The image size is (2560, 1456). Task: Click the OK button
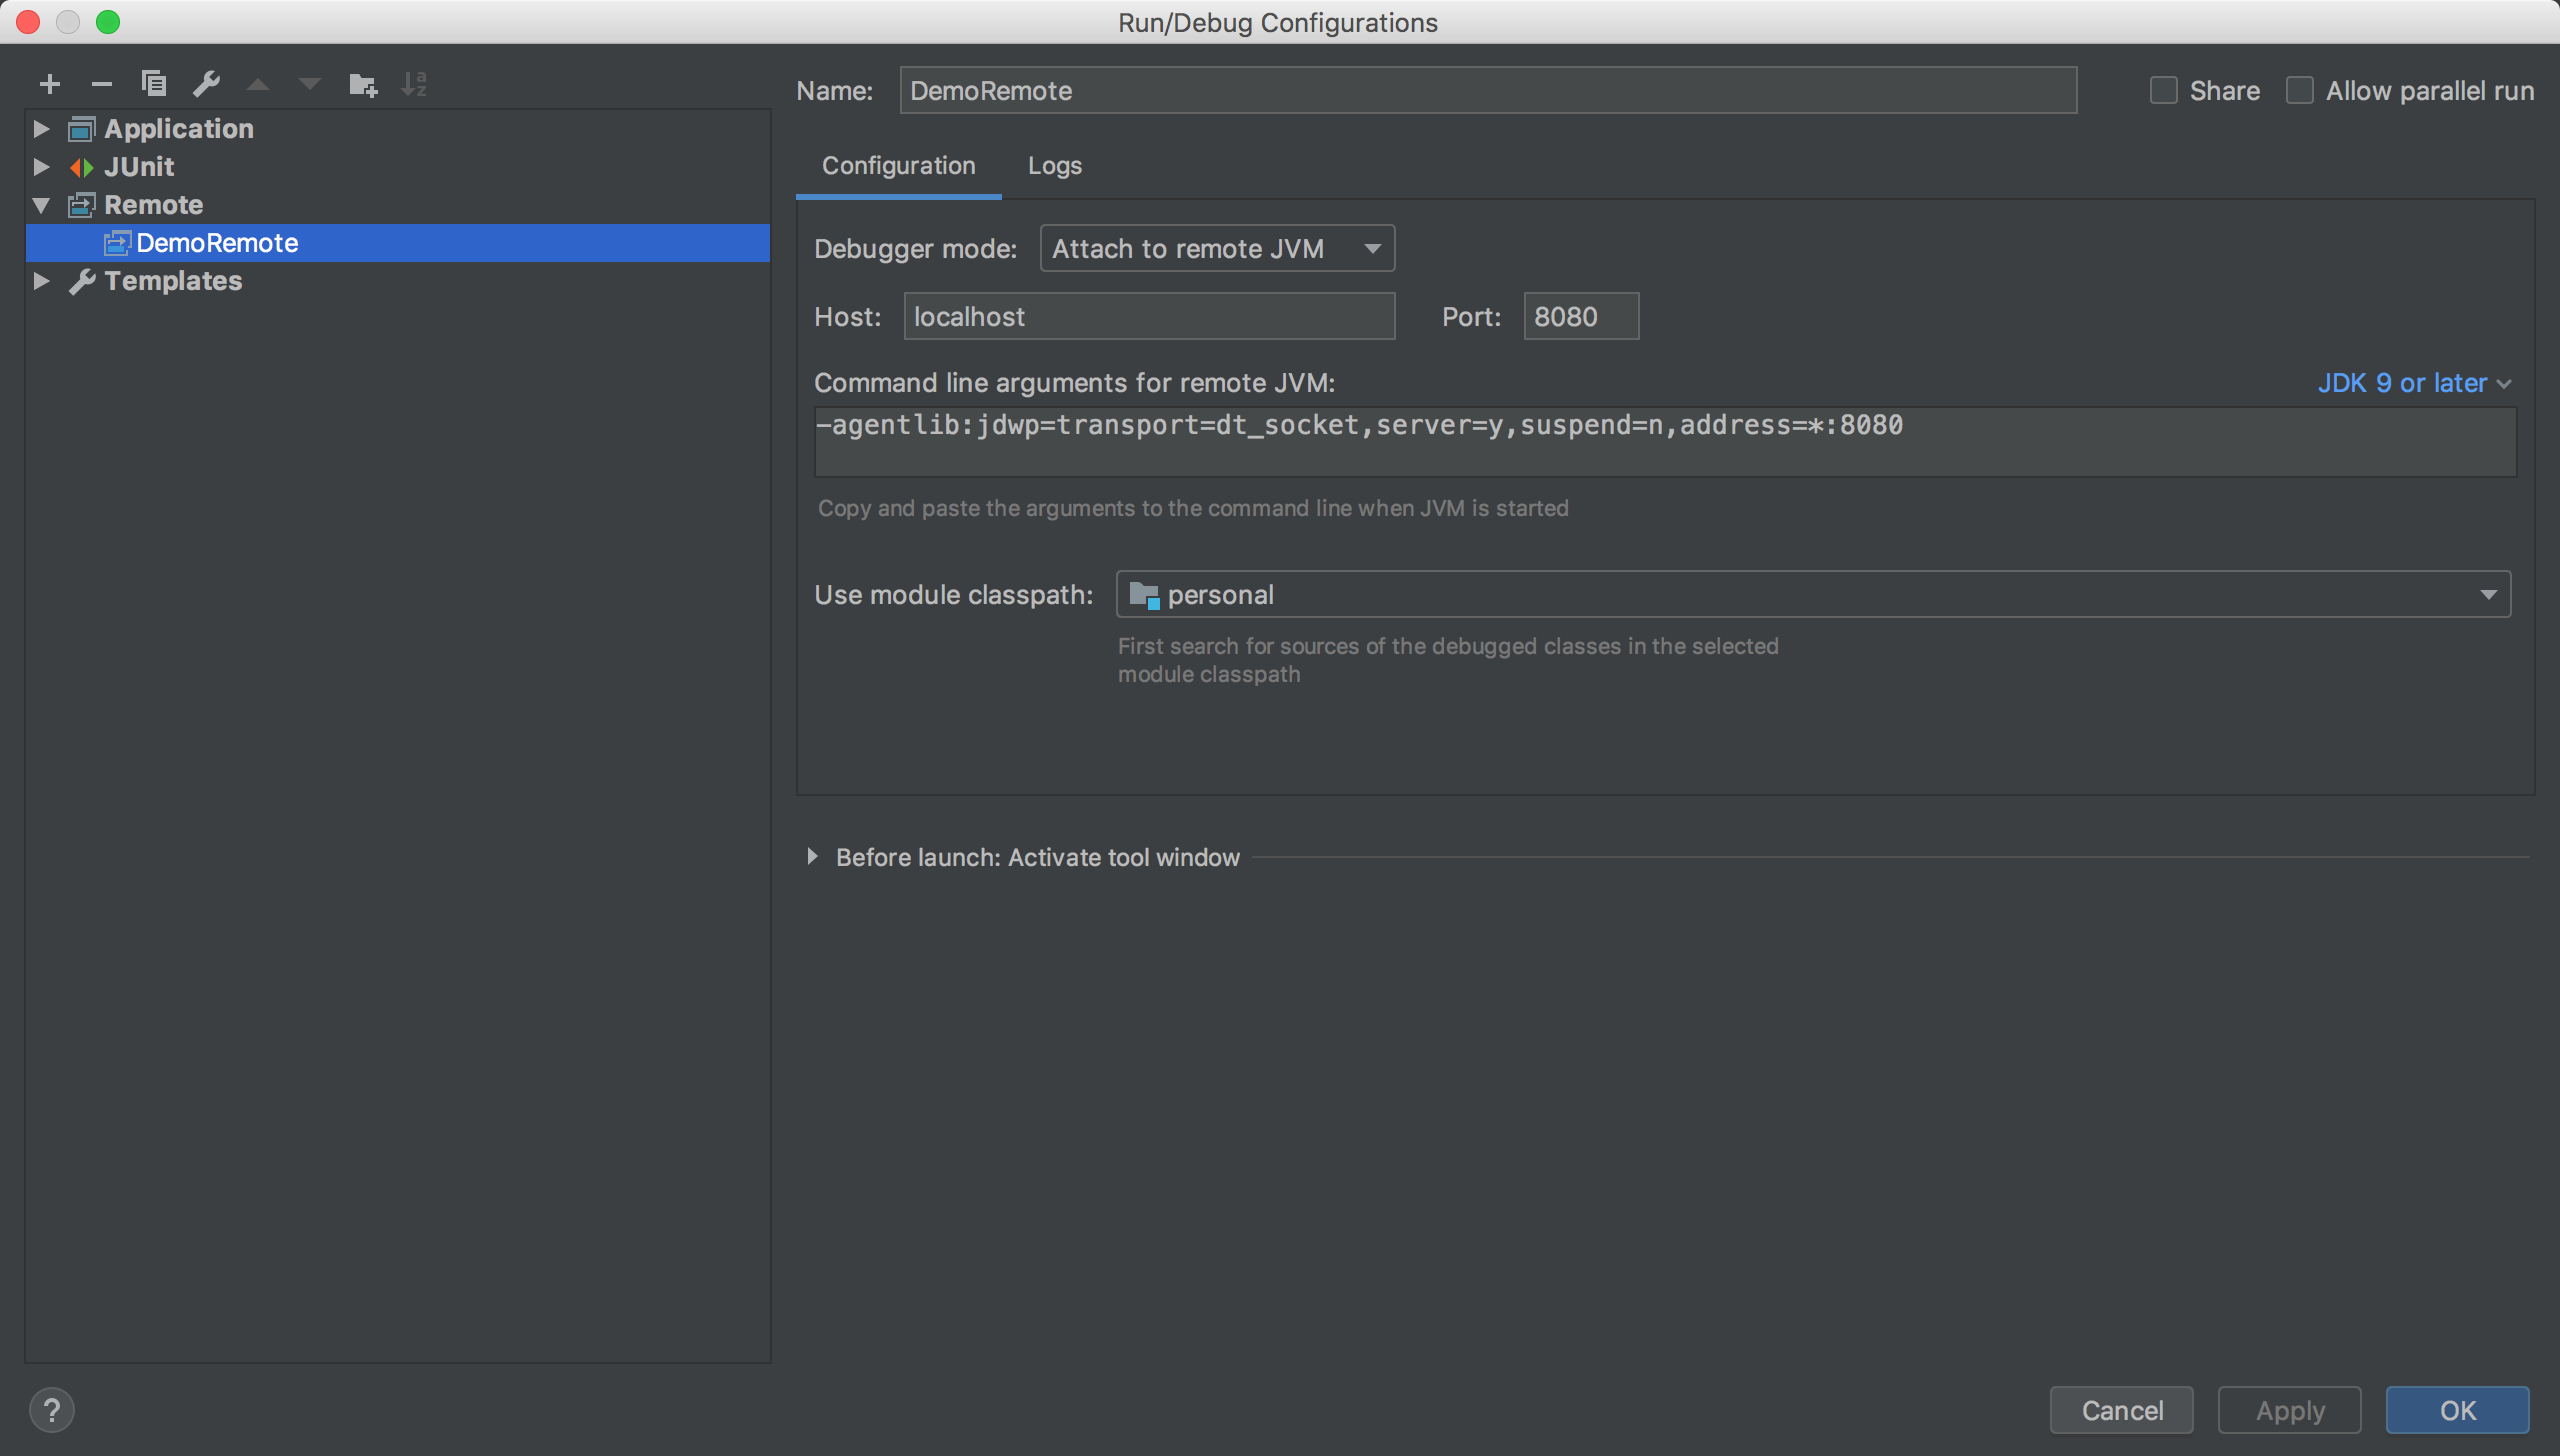(2456, 1410)
